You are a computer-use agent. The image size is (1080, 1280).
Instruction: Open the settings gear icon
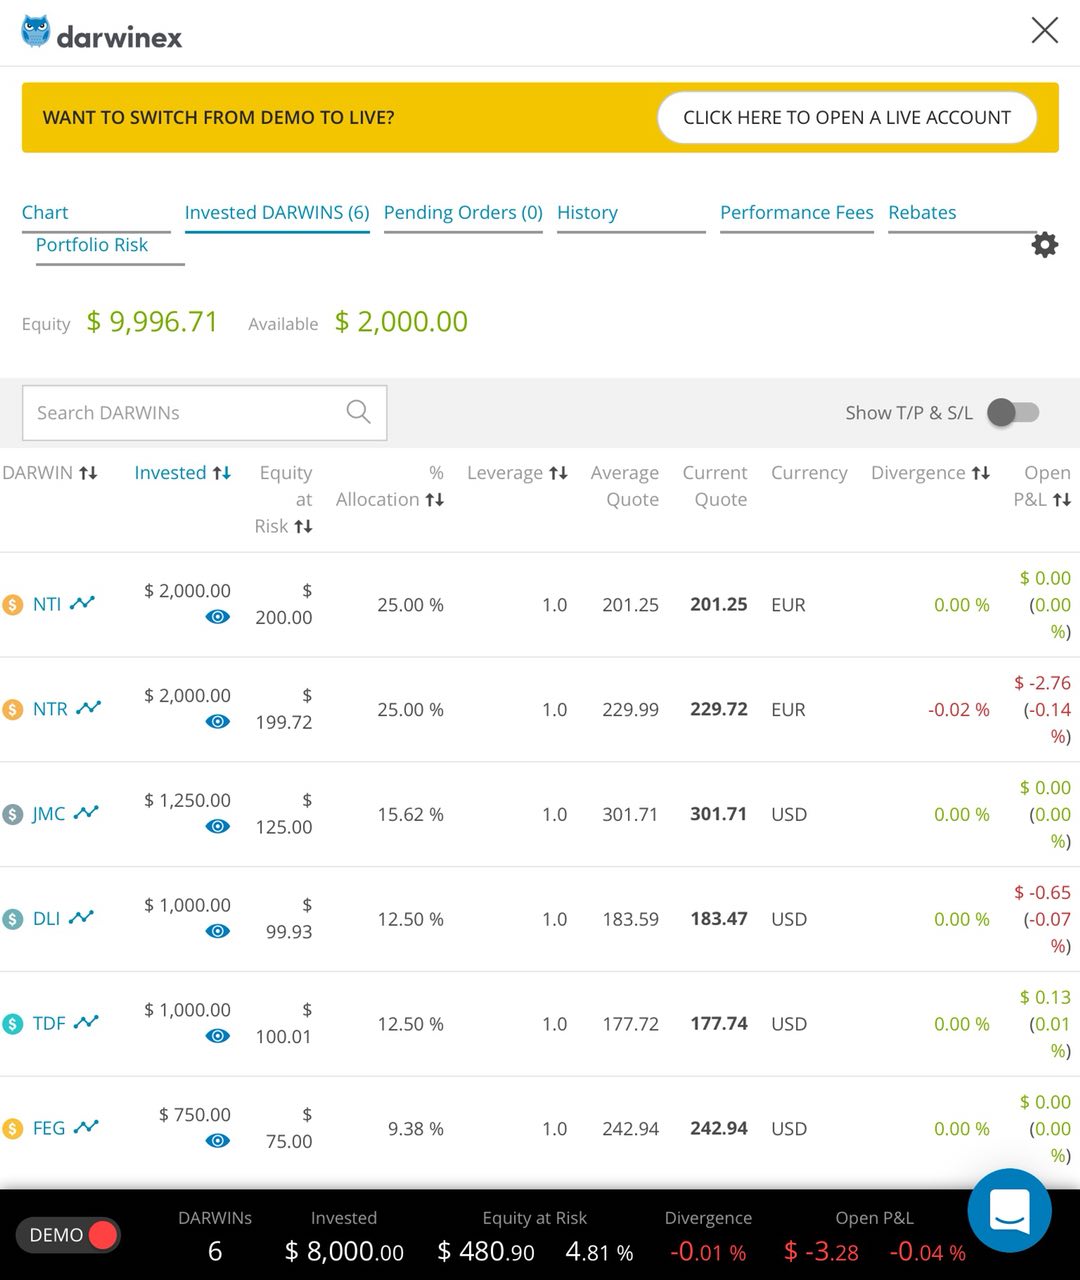point(1044,245)
